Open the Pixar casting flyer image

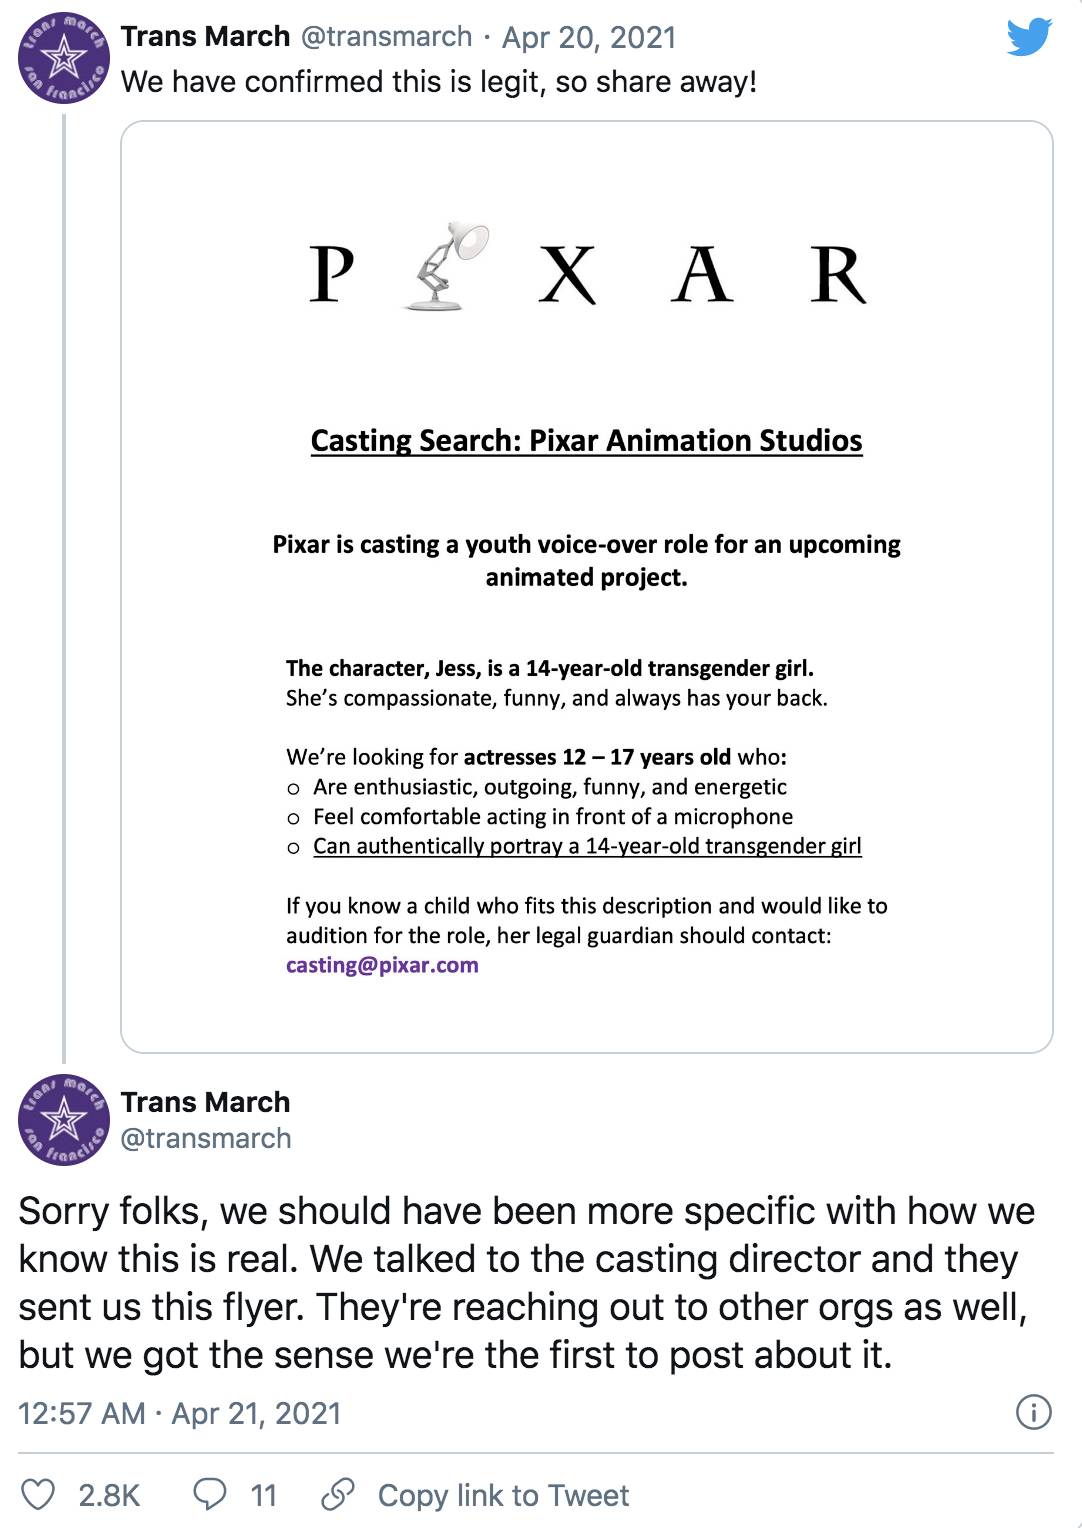click(587, 587)
